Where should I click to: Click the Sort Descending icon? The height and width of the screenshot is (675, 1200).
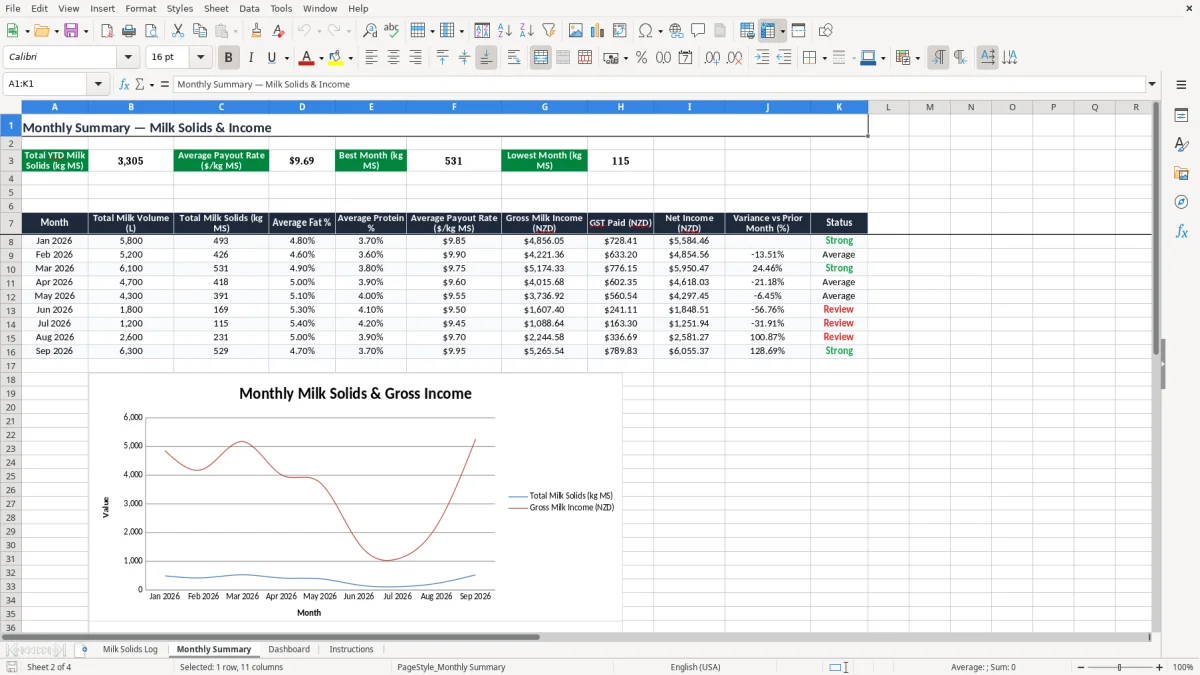click(x=526, y=31)
